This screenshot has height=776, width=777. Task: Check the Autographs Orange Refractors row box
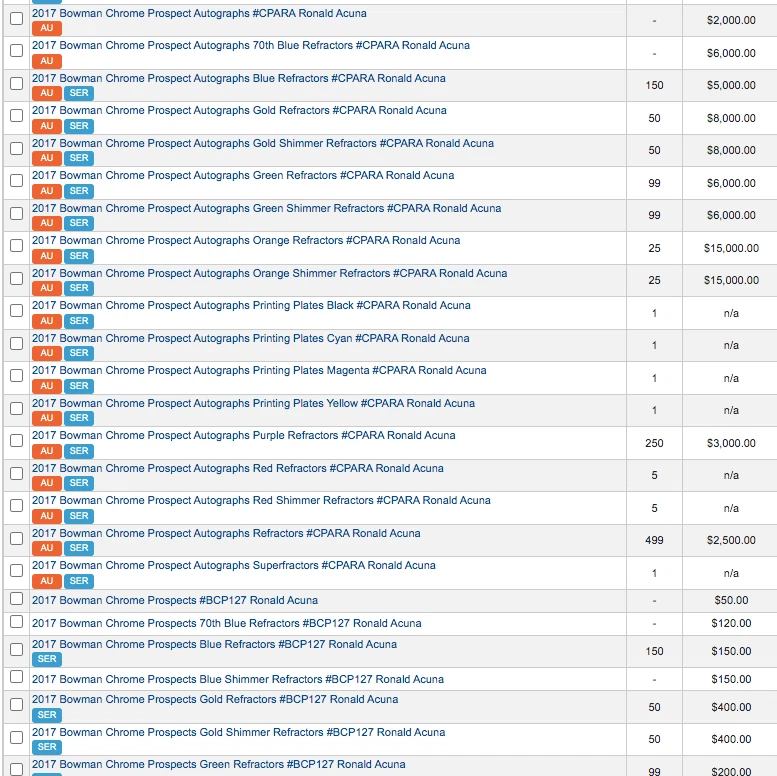(x=16, y=245)
